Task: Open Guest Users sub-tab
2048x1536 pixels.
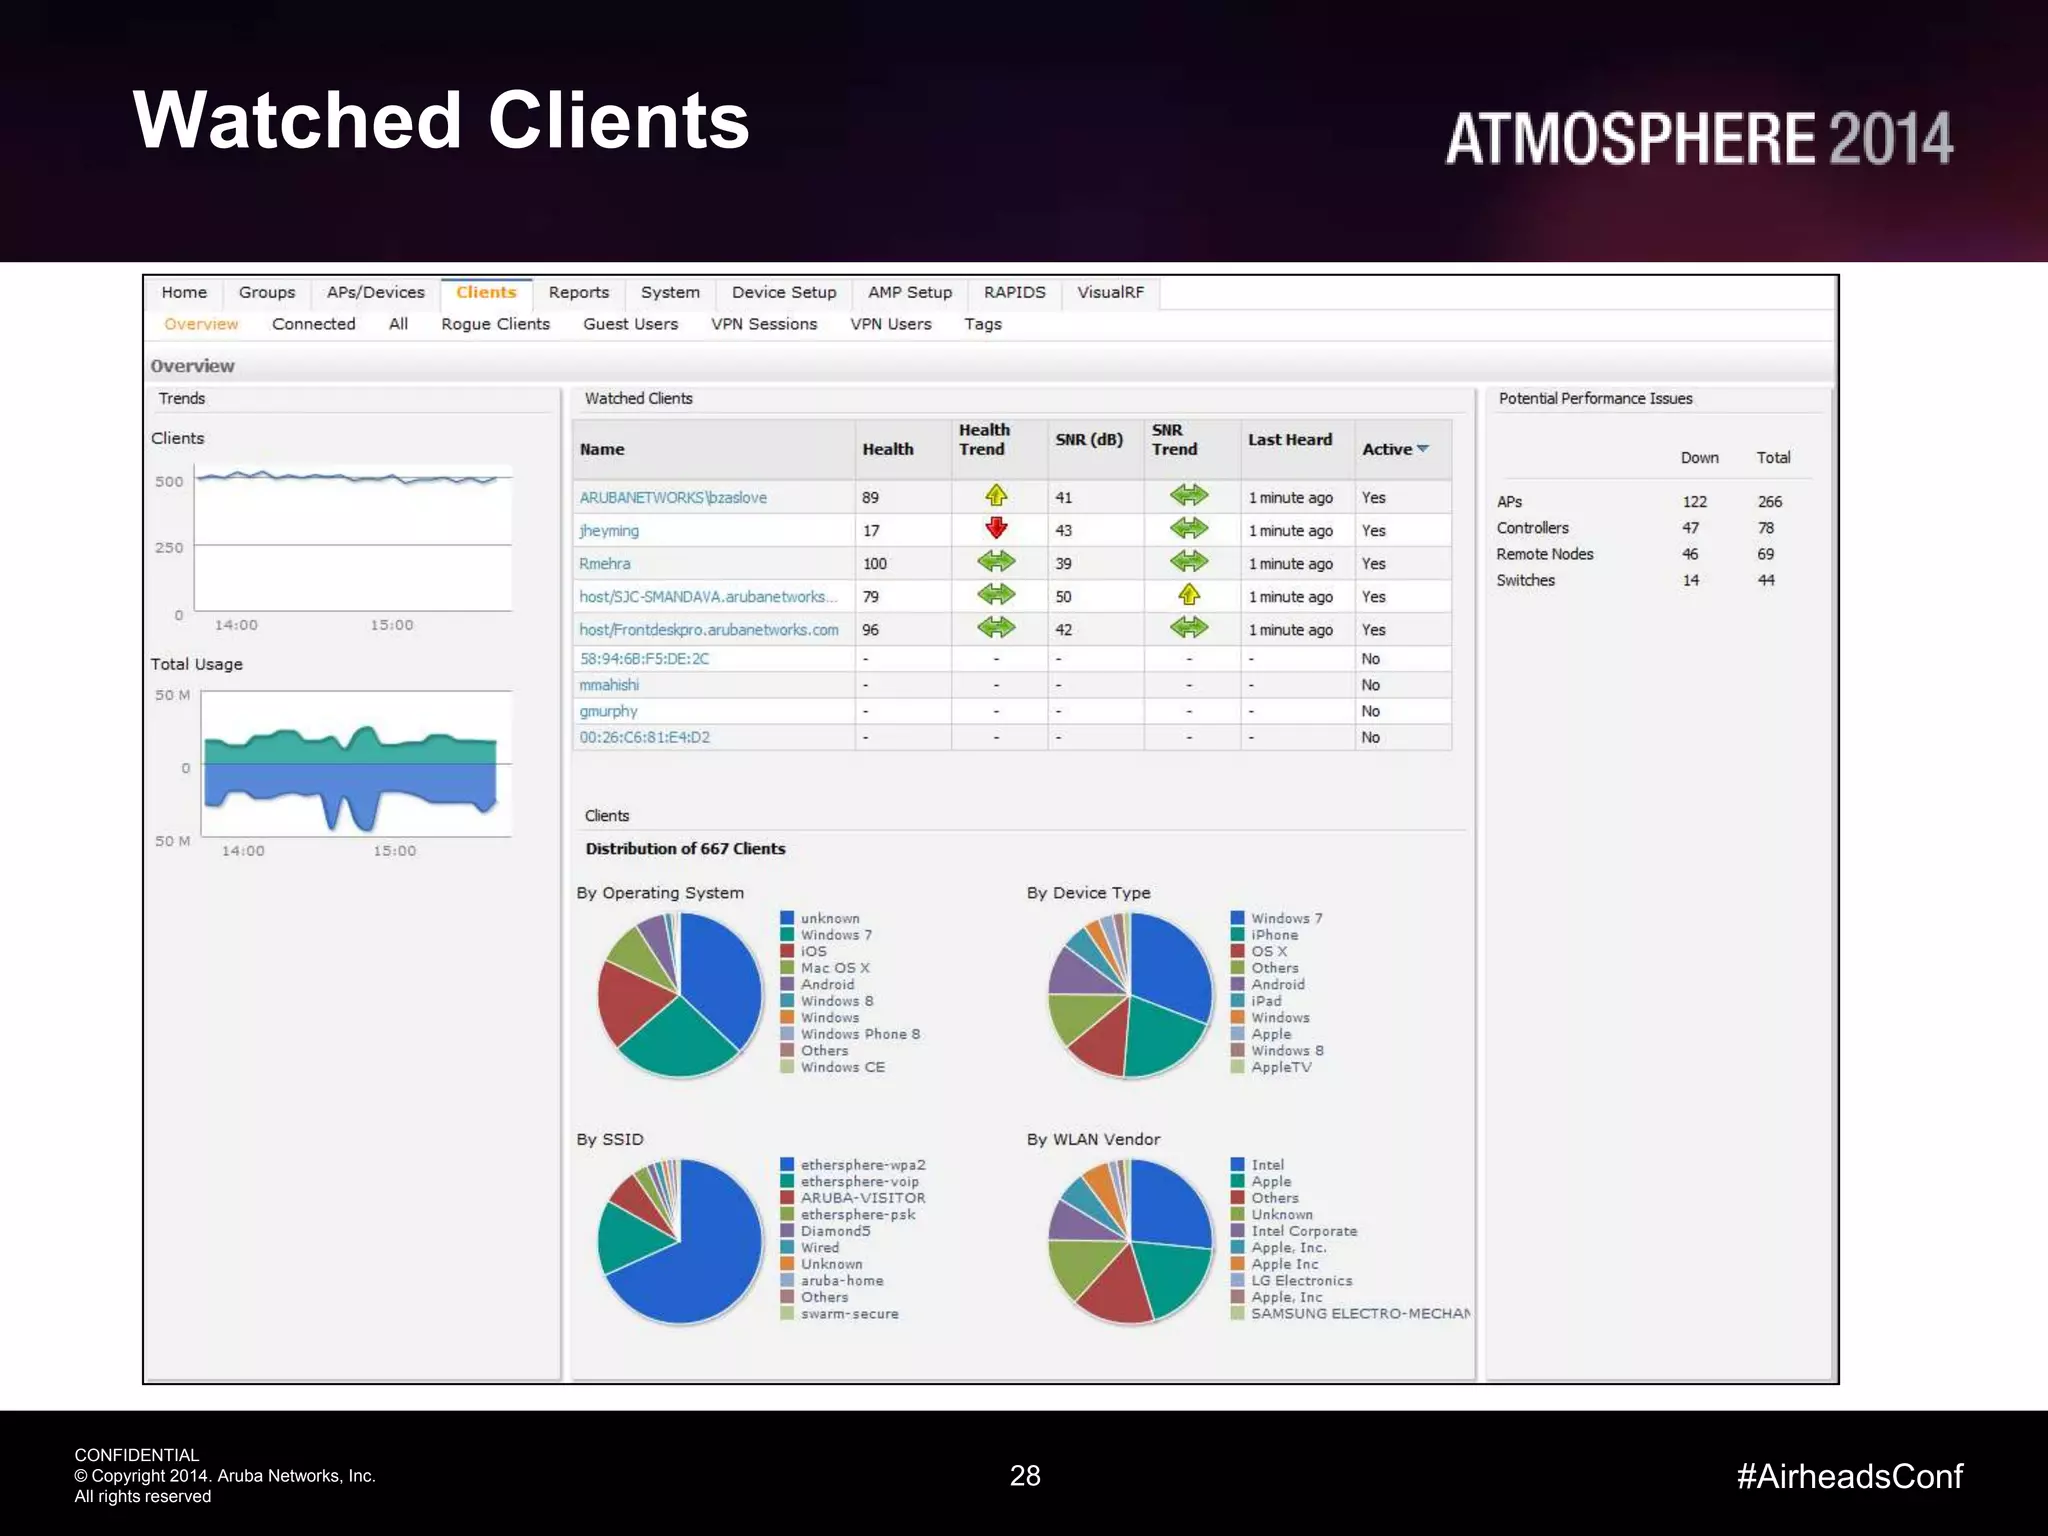Action: pyautogui.click(x=631, y=324)
